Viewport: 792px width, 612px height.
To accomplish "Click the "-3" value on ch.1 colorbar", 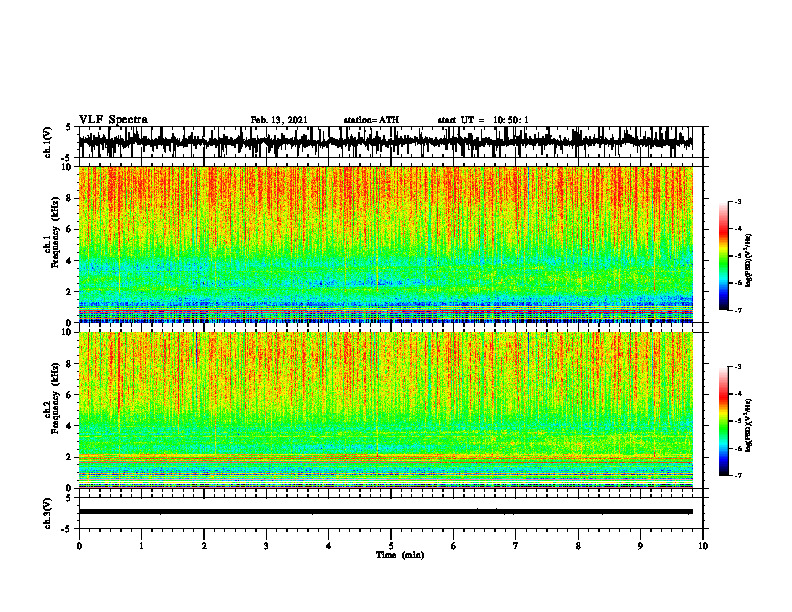I will [x=738, y=202].
